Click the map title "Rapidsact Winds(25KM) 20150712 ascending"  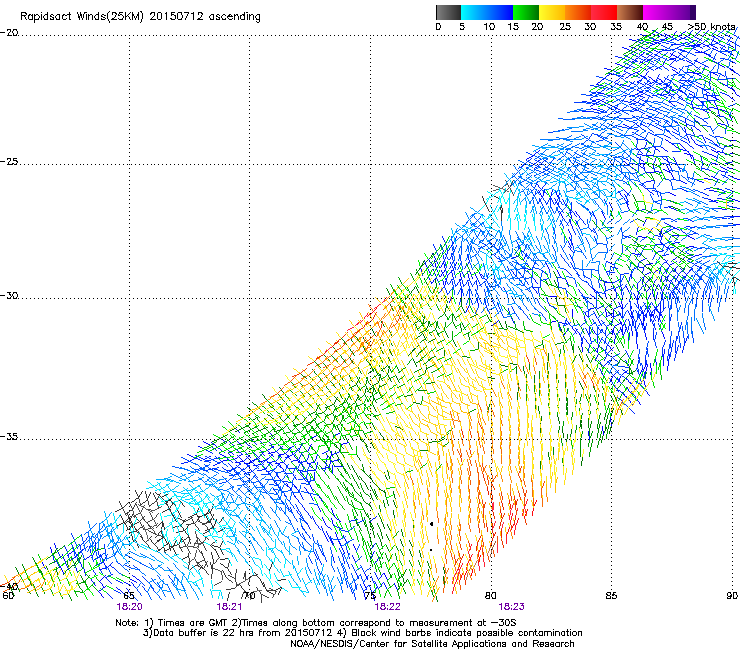(140, 17)
